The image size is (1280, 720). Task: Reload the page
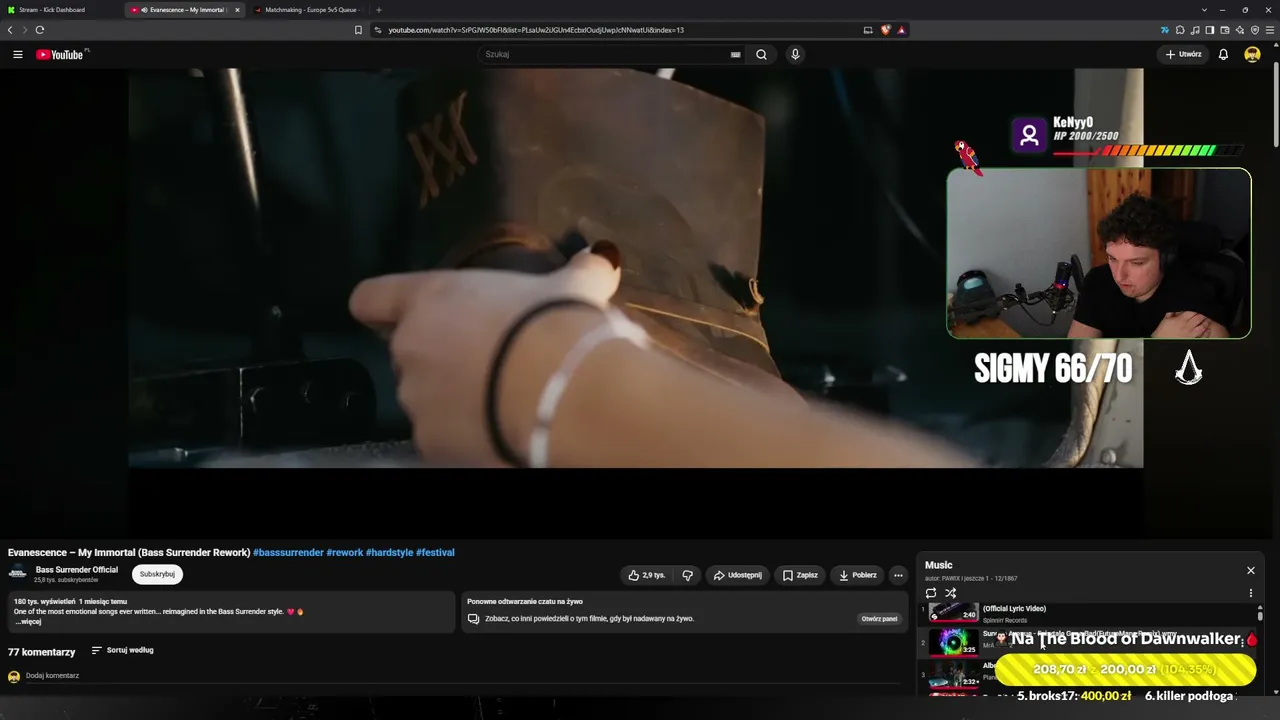point(40,30)
